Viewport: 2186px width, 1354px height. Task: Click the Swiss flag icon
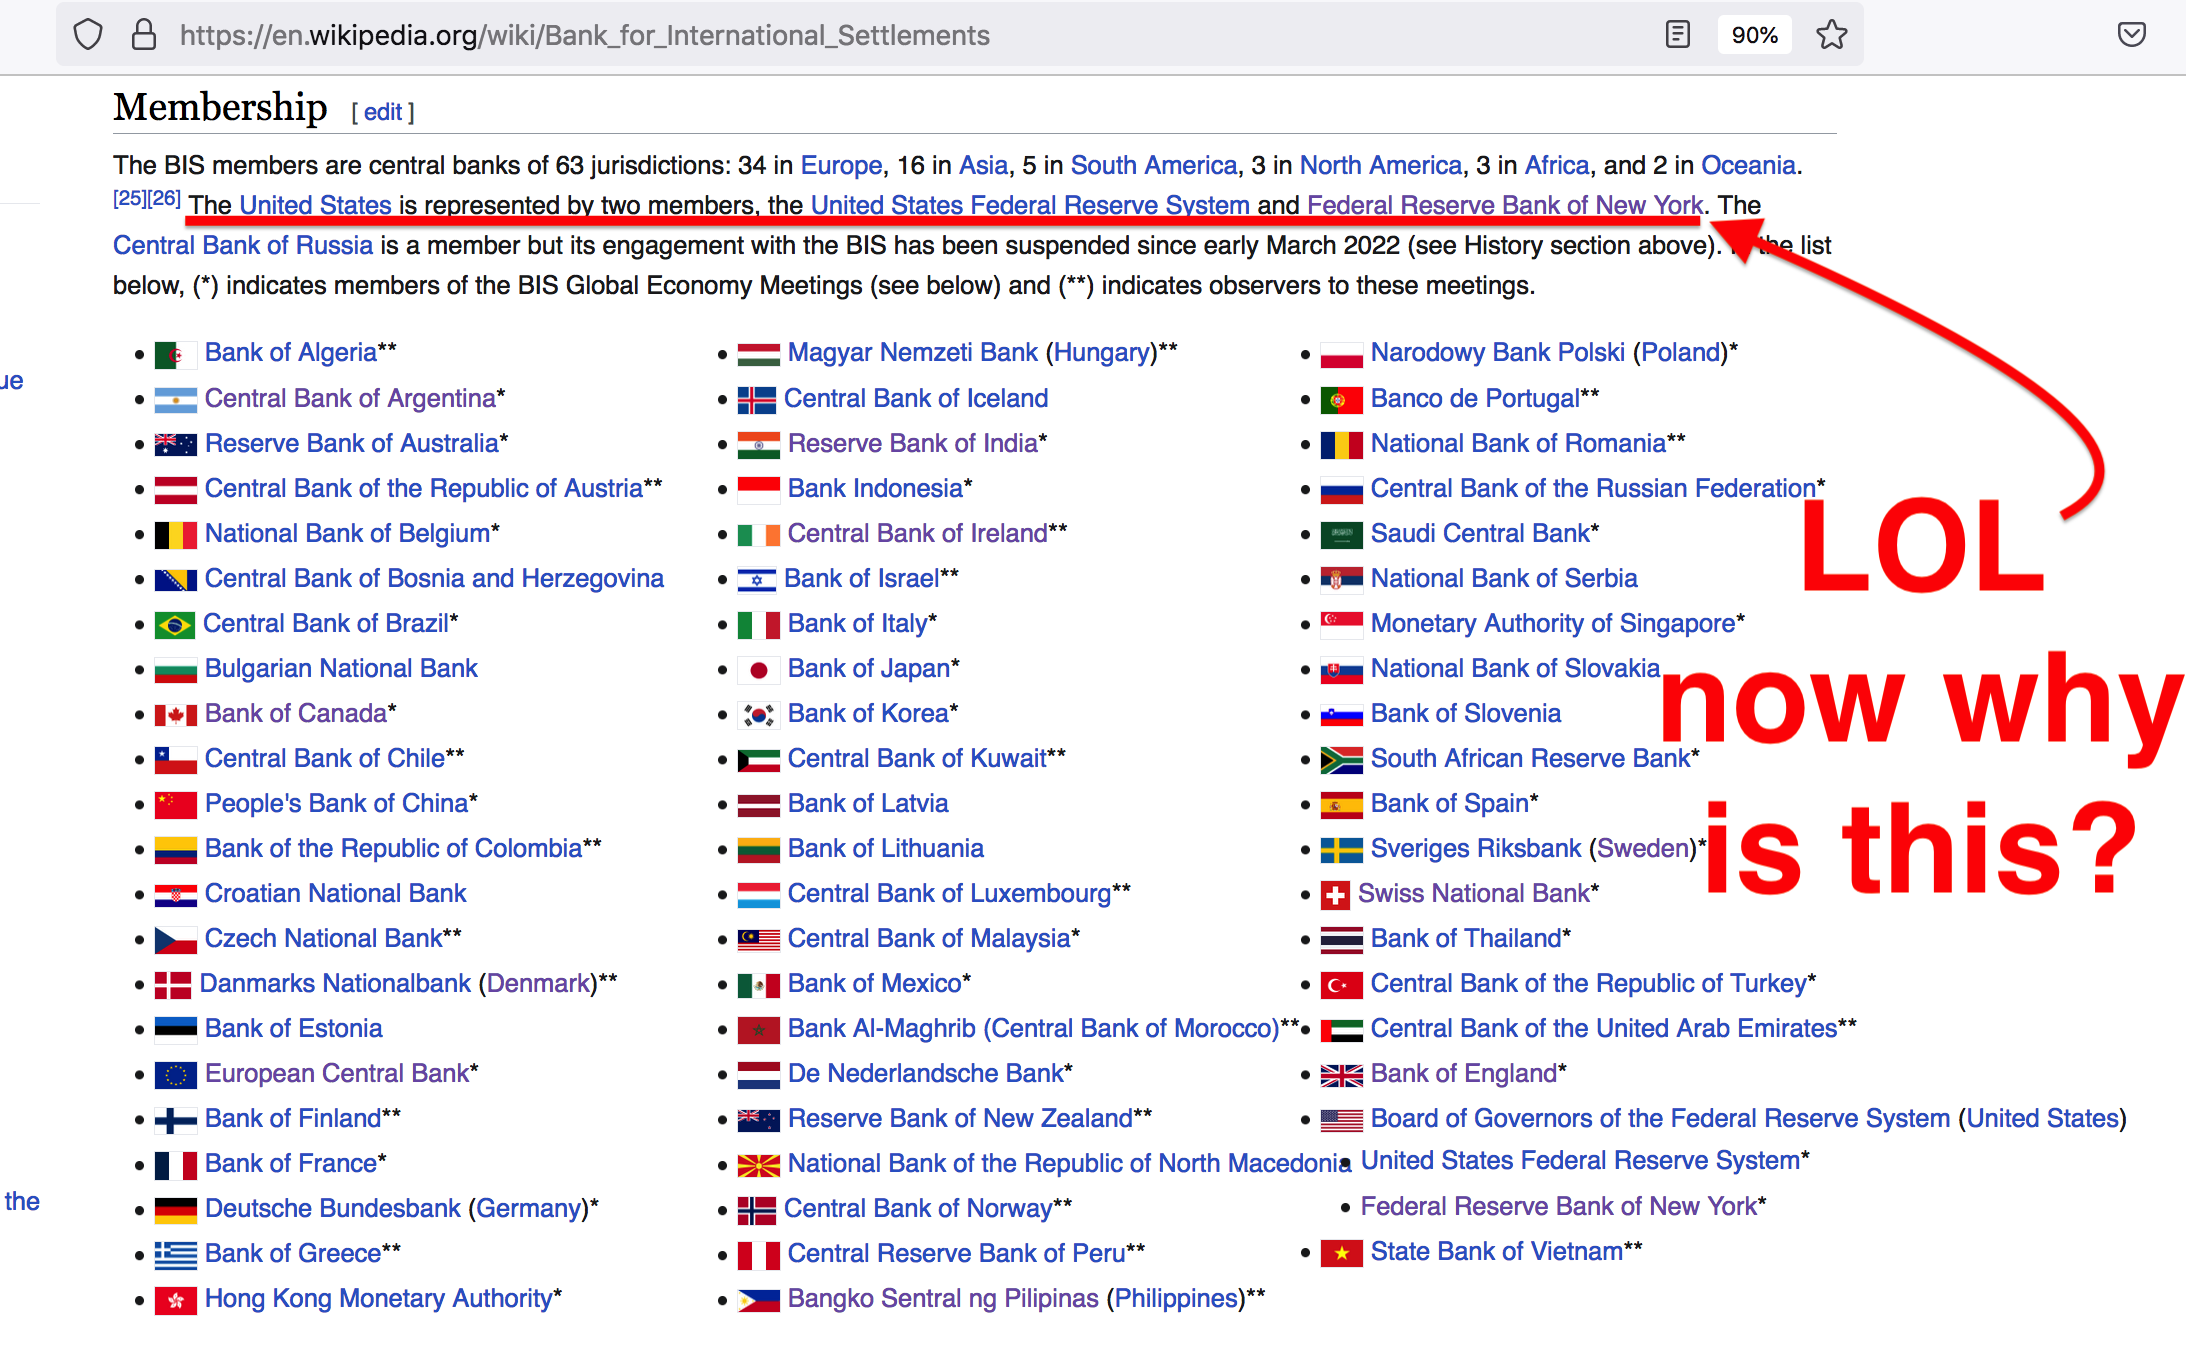(x=1335, y=894)
